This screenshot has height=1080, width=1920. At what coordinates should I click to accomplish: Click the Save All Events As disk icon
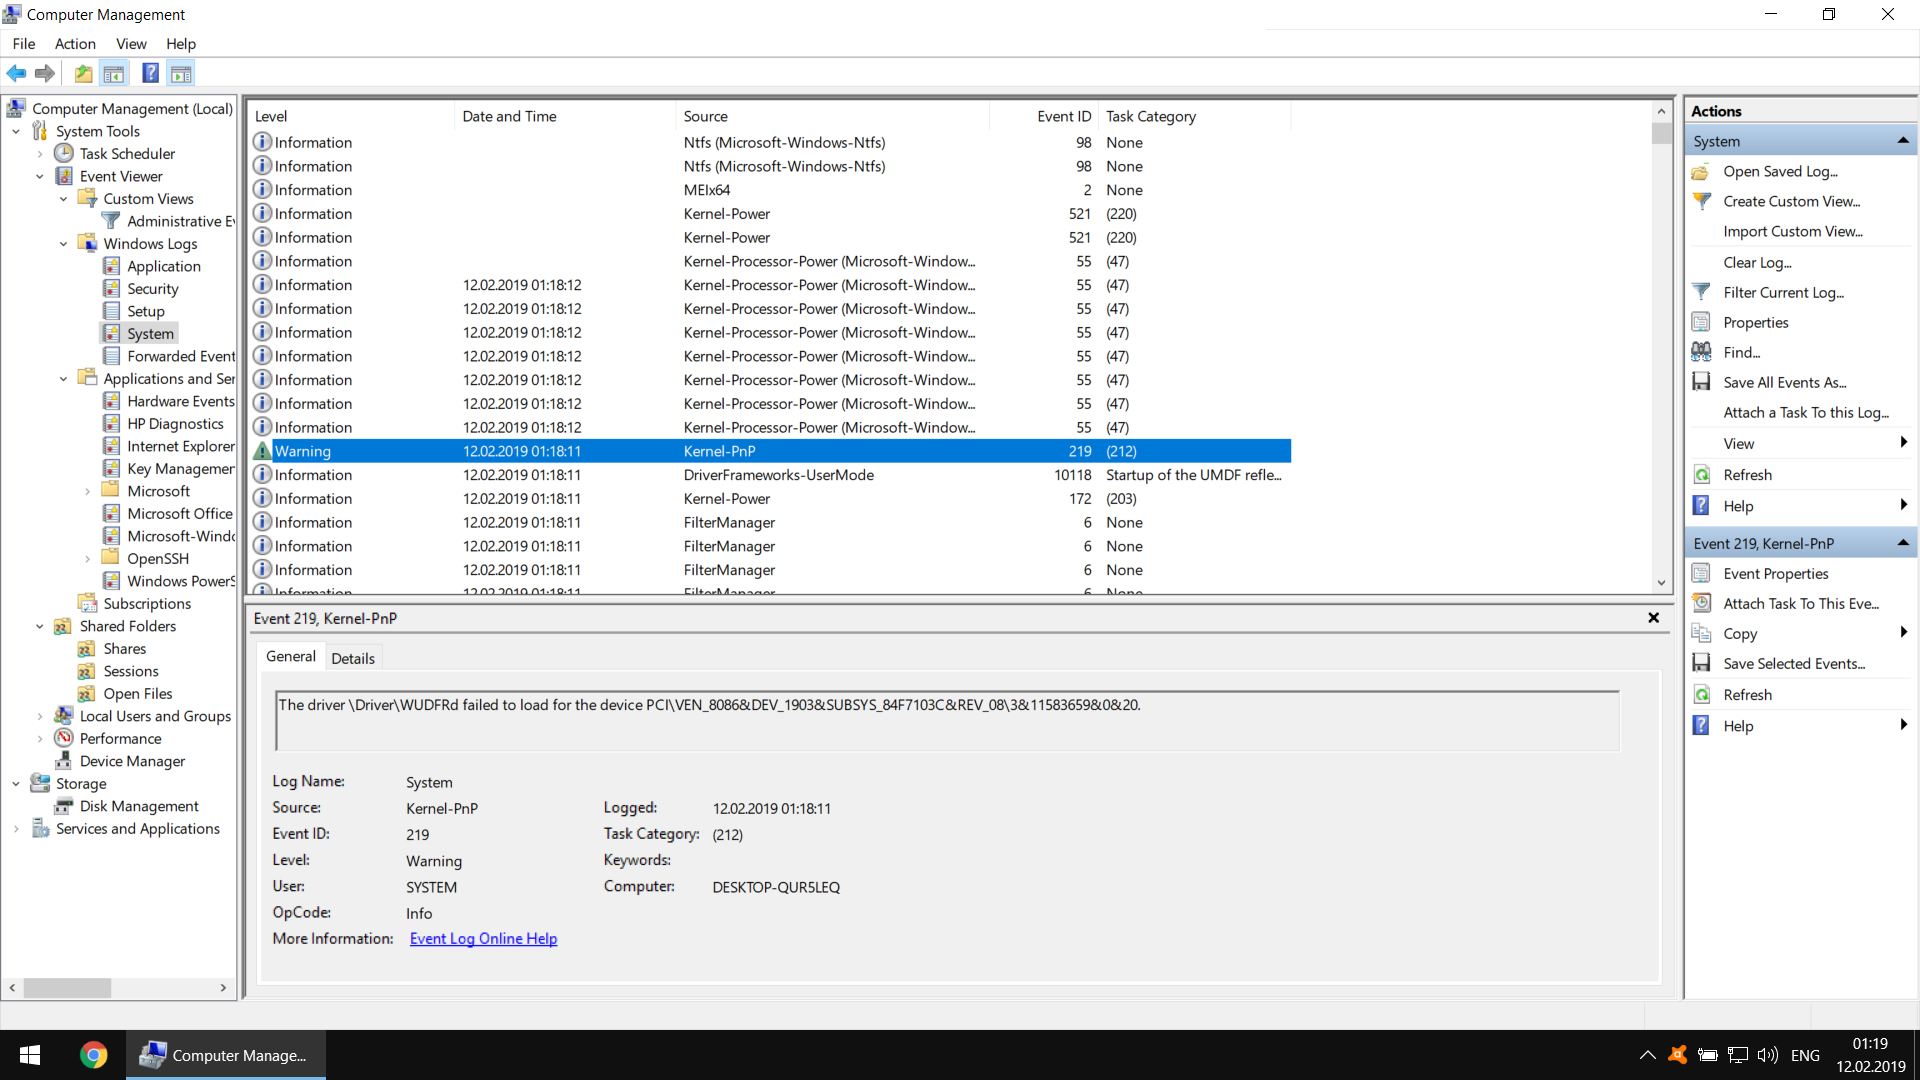tap(1702, 382)
